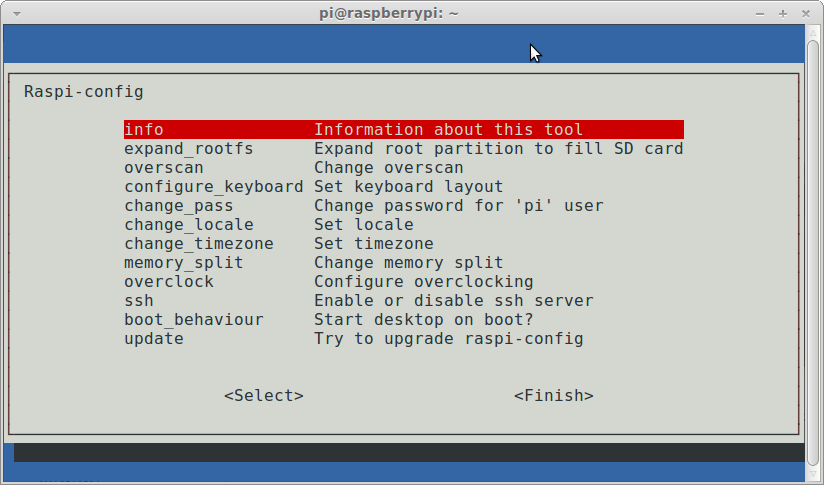Click the terminal vertical scrollbar
Screen dimensions: 824x485
[x=813, y=252]
